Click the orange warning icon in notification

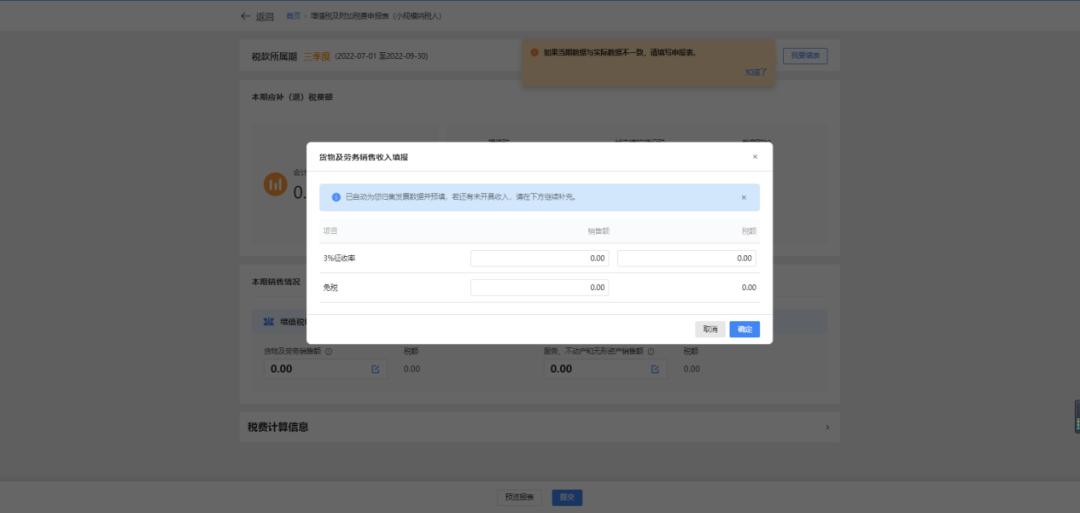pos(534,52)
